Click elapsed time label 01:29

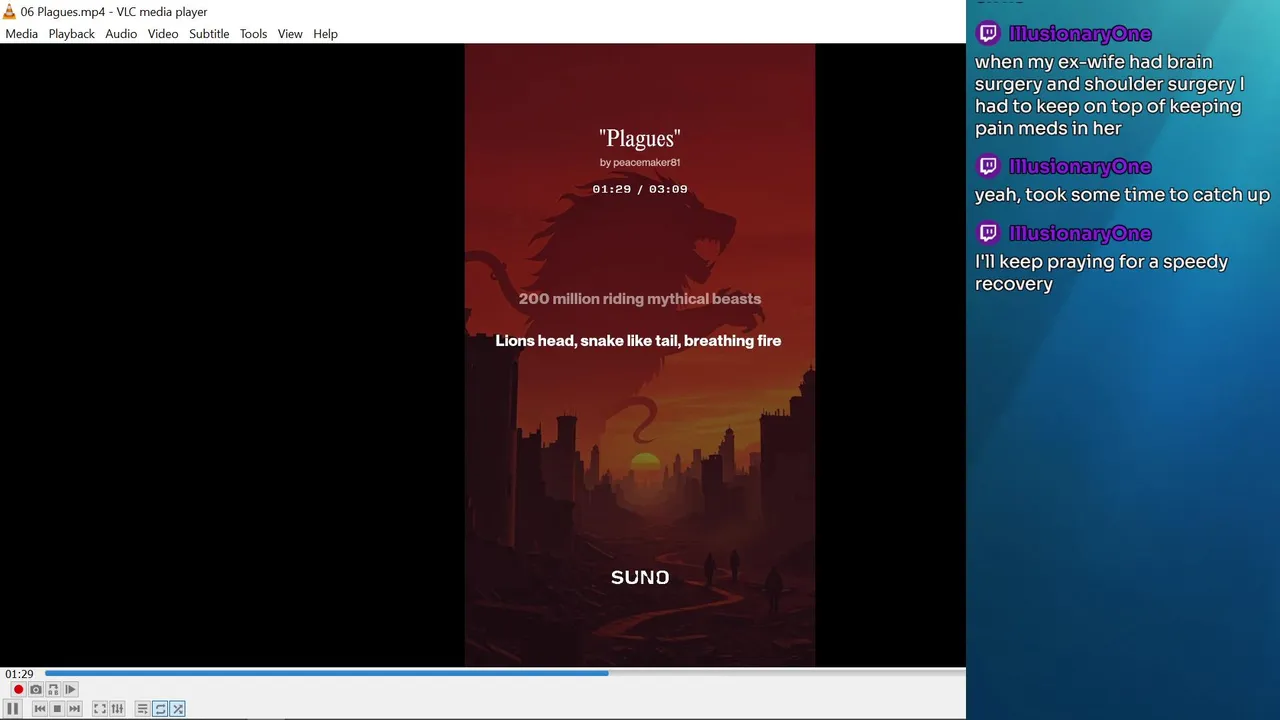click(x=19, y=674)
